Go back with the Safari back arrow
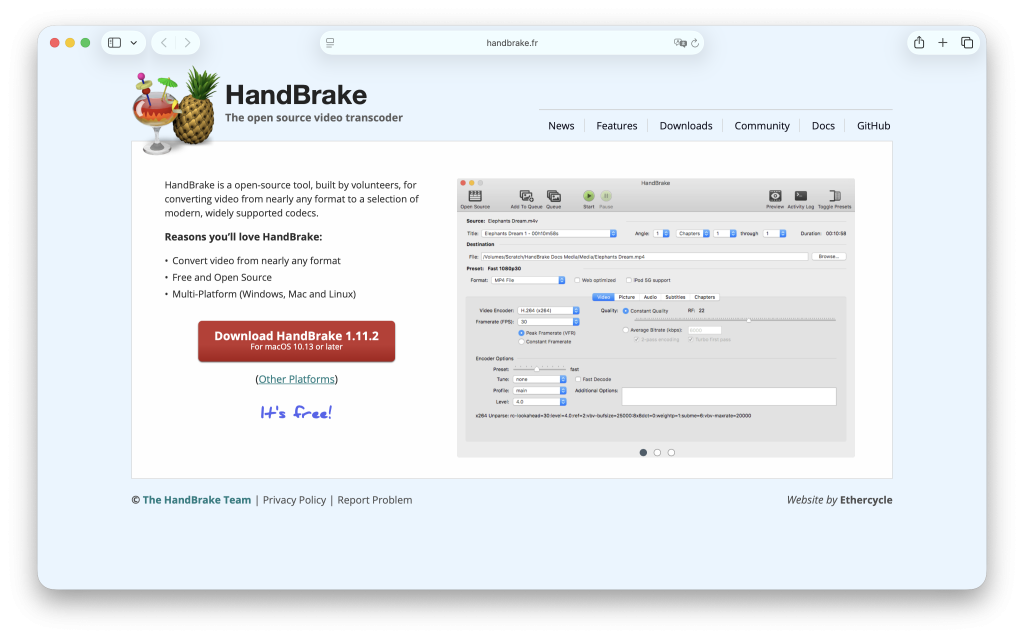 [164, 42]
